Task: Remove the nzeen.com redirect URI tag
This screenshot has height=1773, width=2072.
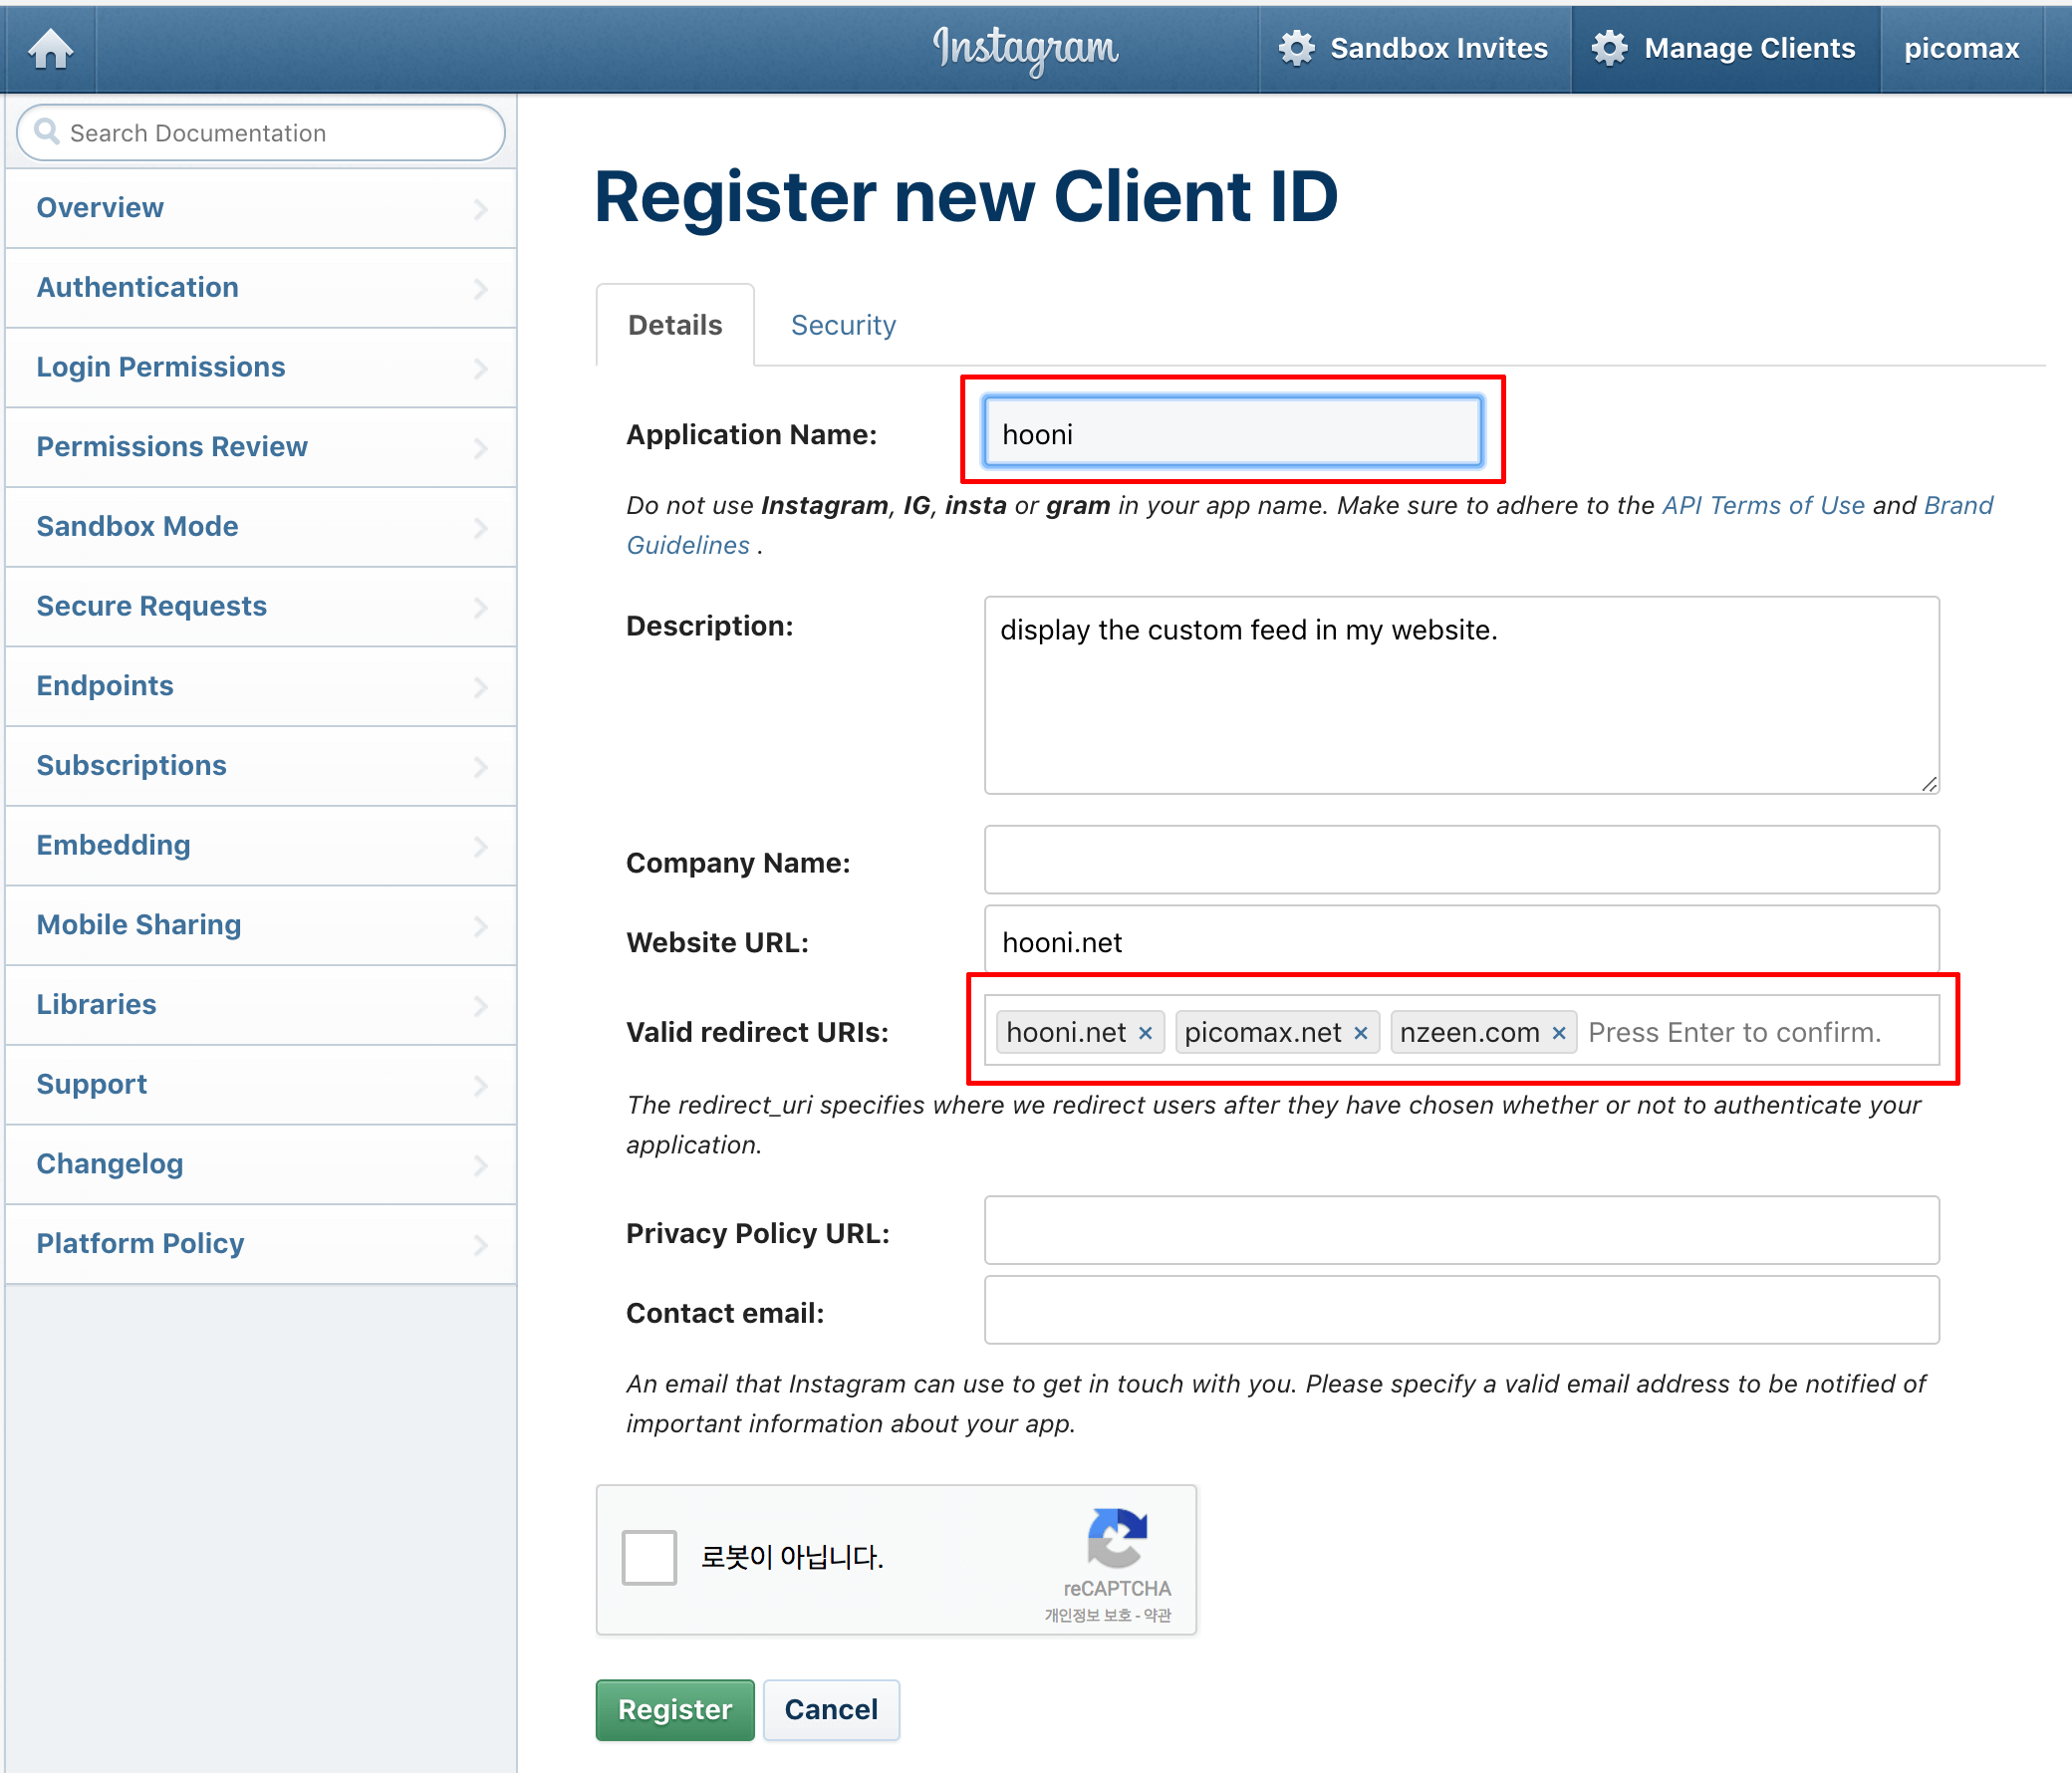Action: coord(1558,1033)
